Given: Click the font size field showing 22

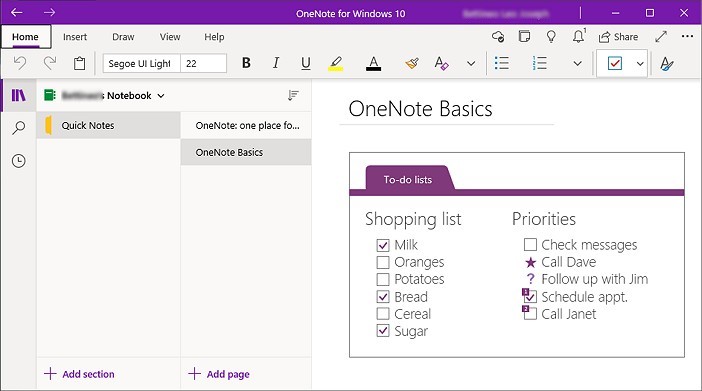Looking at the screenshot, I should click(203, 64).
